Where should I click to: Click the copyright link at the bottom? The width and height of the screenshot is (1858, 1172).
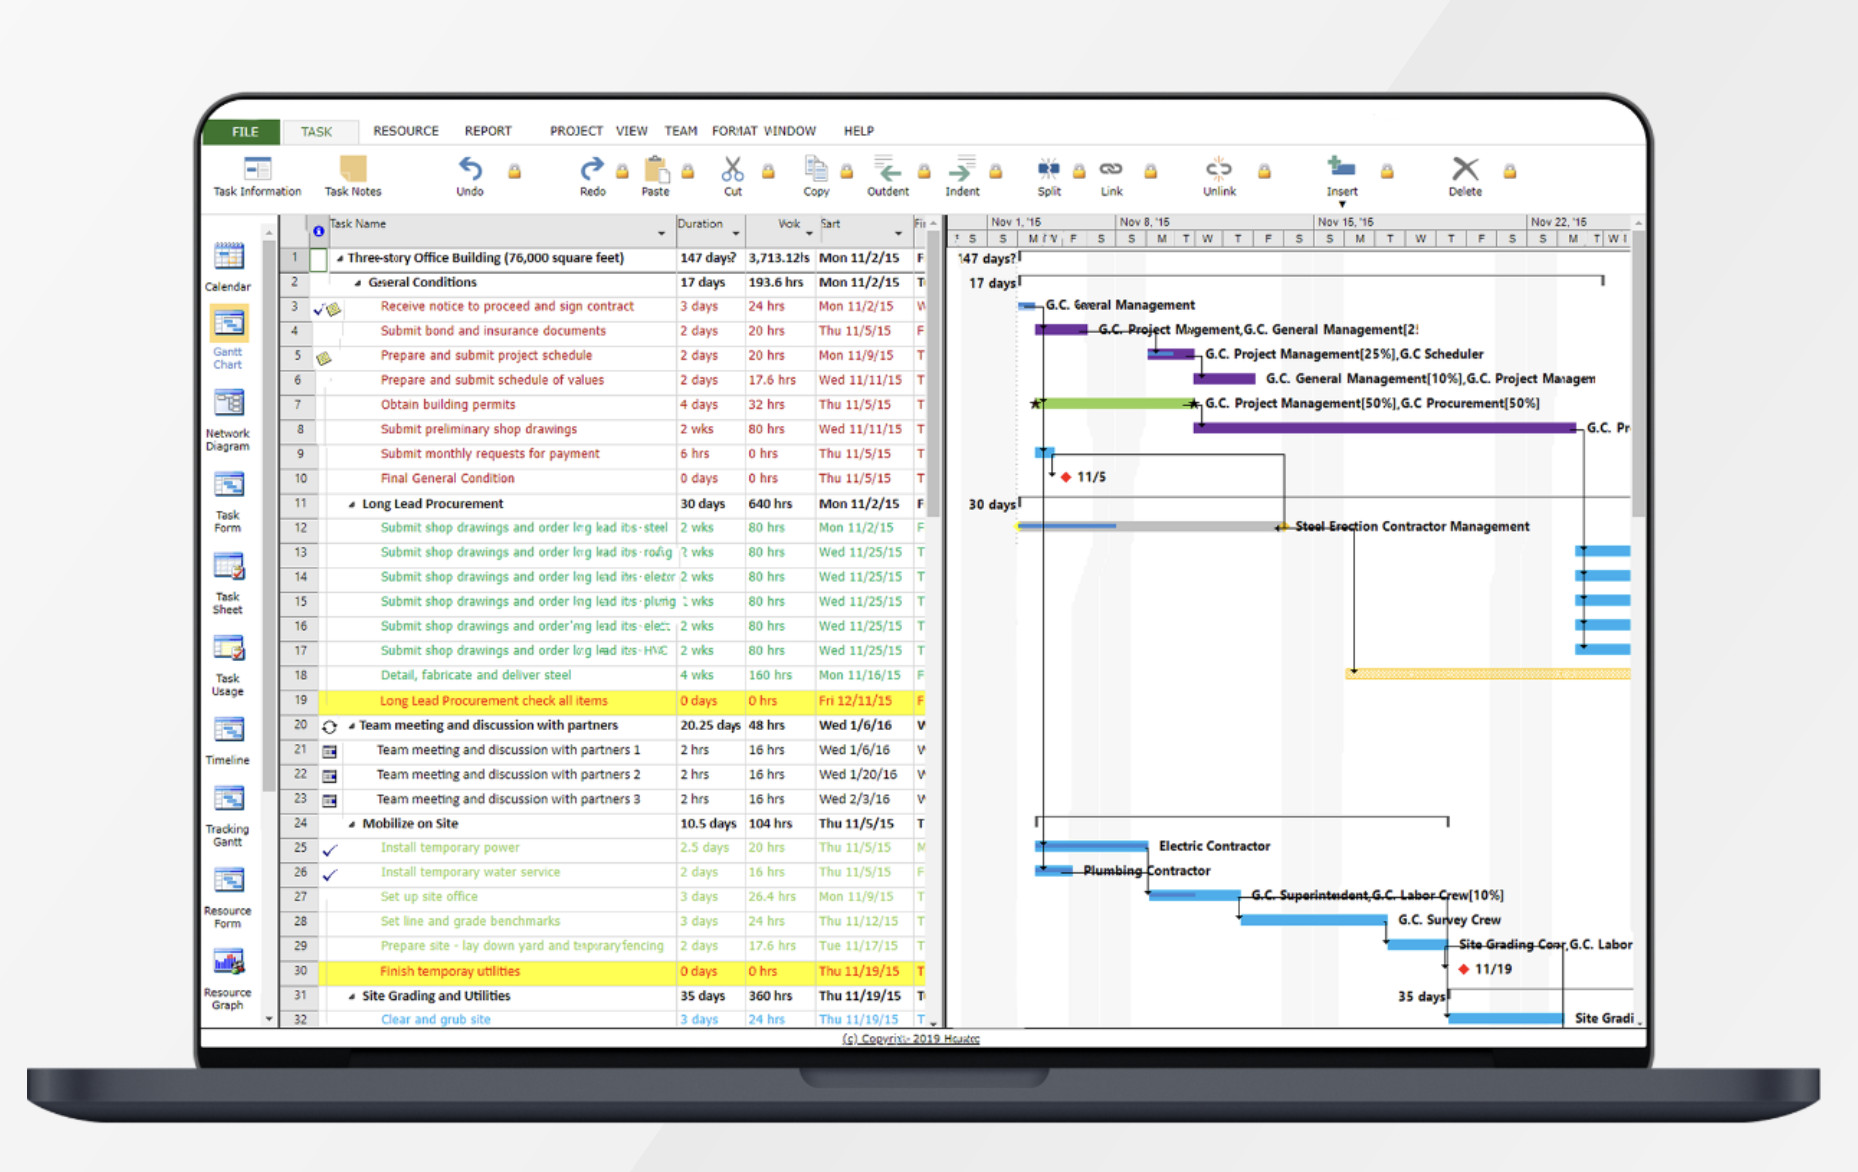point(909,1038)
